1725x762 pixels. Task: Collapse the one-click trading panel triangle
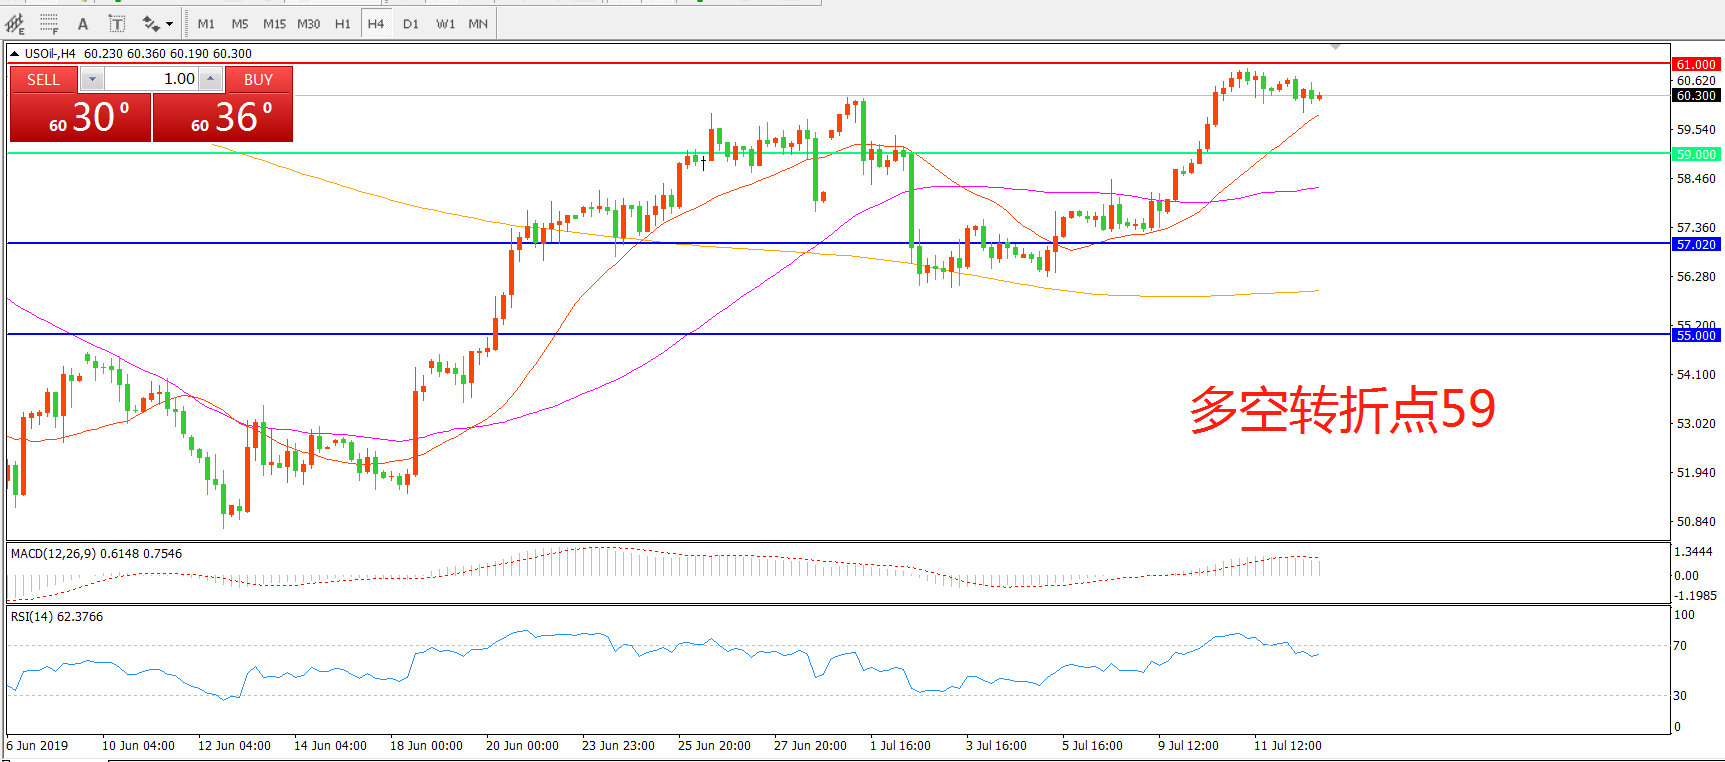(x=15, y=54)
